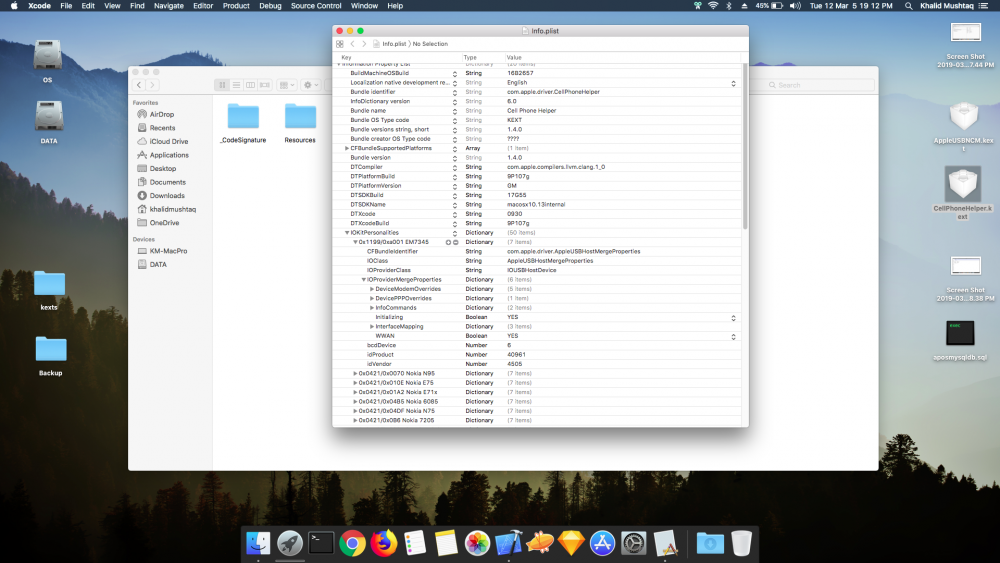Select DTSDKName value macosx10.13internal
The height and width of the screenshot is (563, 1000).
536,205
